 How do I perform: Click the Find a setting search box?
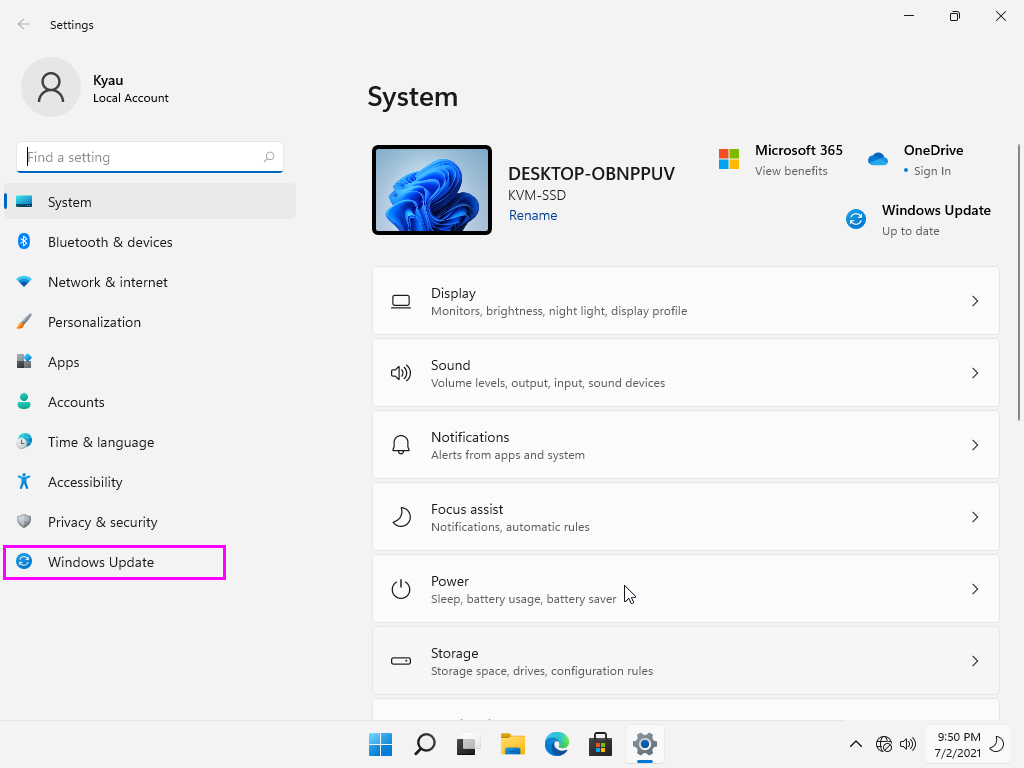tap(150, 157)
